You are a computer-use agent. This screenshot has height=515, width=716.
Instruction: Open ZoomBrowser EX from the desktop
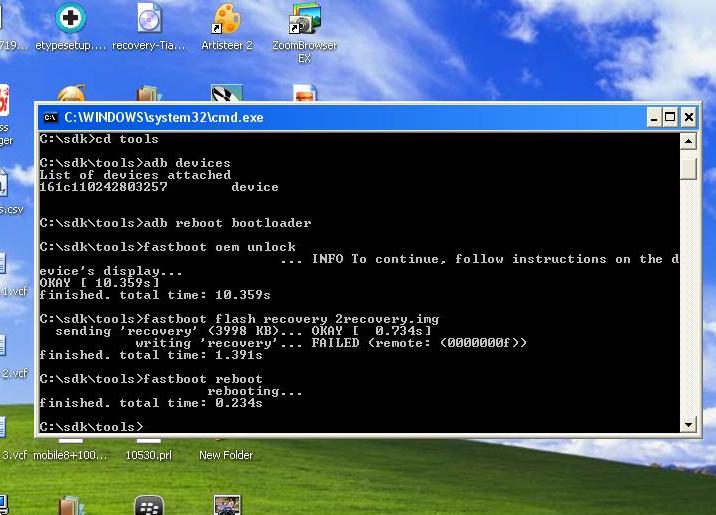(304, 19)
